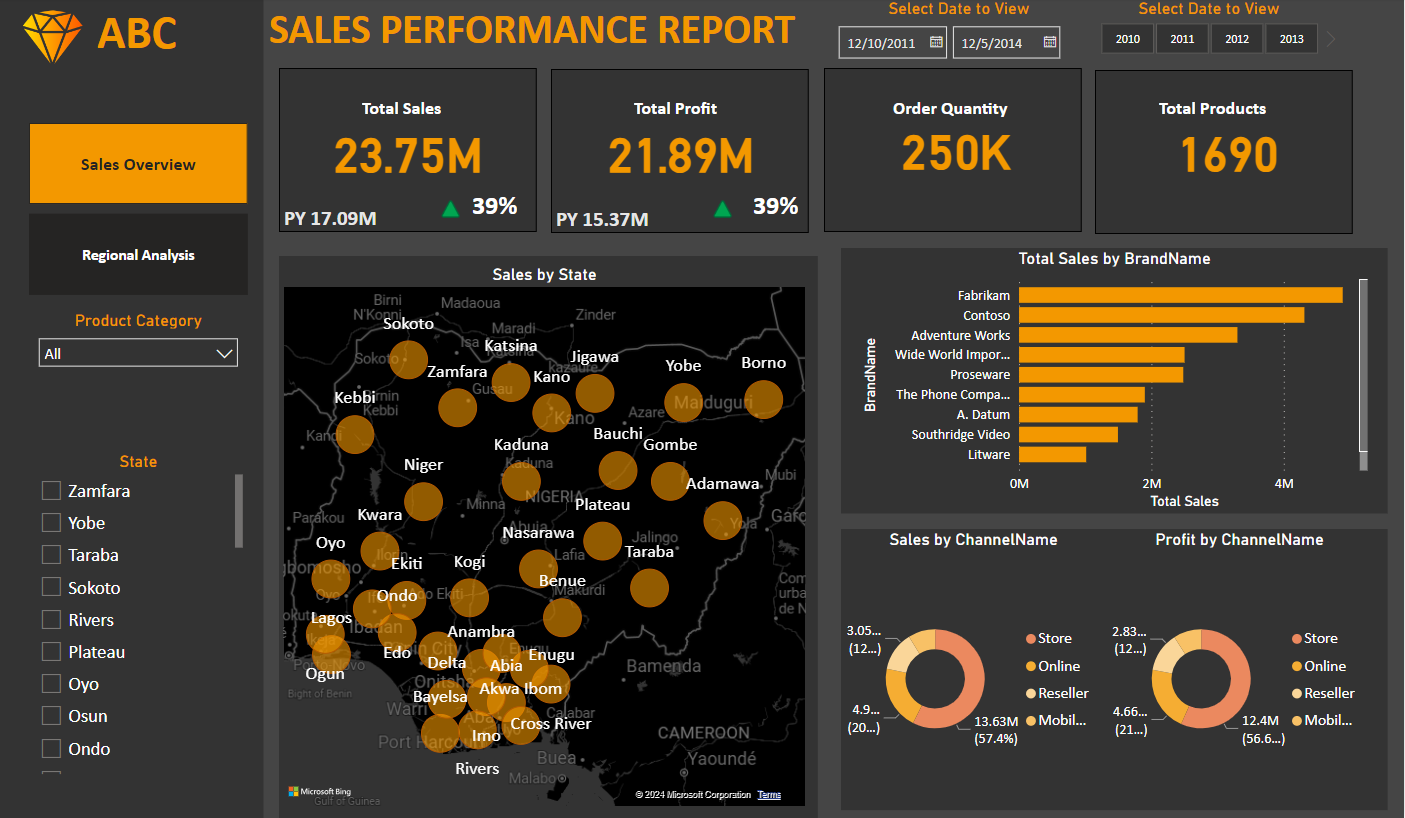
Task: Check the Zamfara state checkbox
Action: tap(51, 490)
